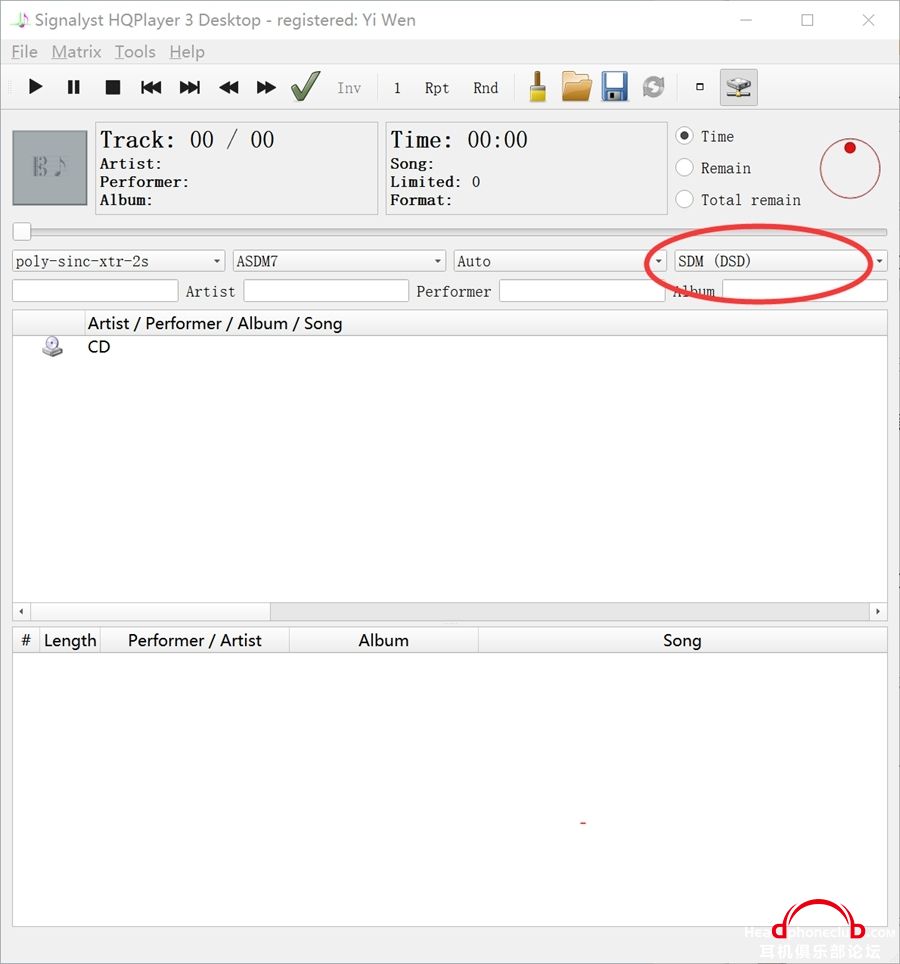This screenshot has height=964, width=900.
Task: Open the ASDM7 modulator dropdown
Action: 339,261
